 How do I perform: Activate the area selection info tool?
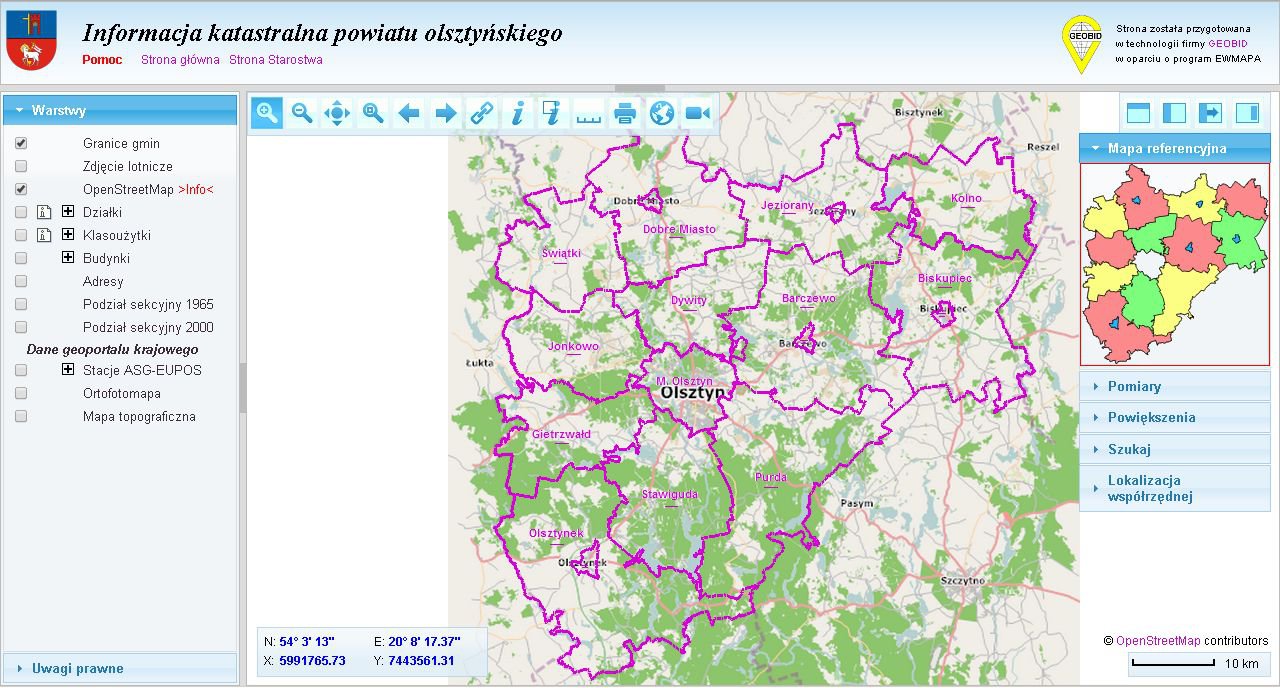pyautogui.click(x=553, y=113)
